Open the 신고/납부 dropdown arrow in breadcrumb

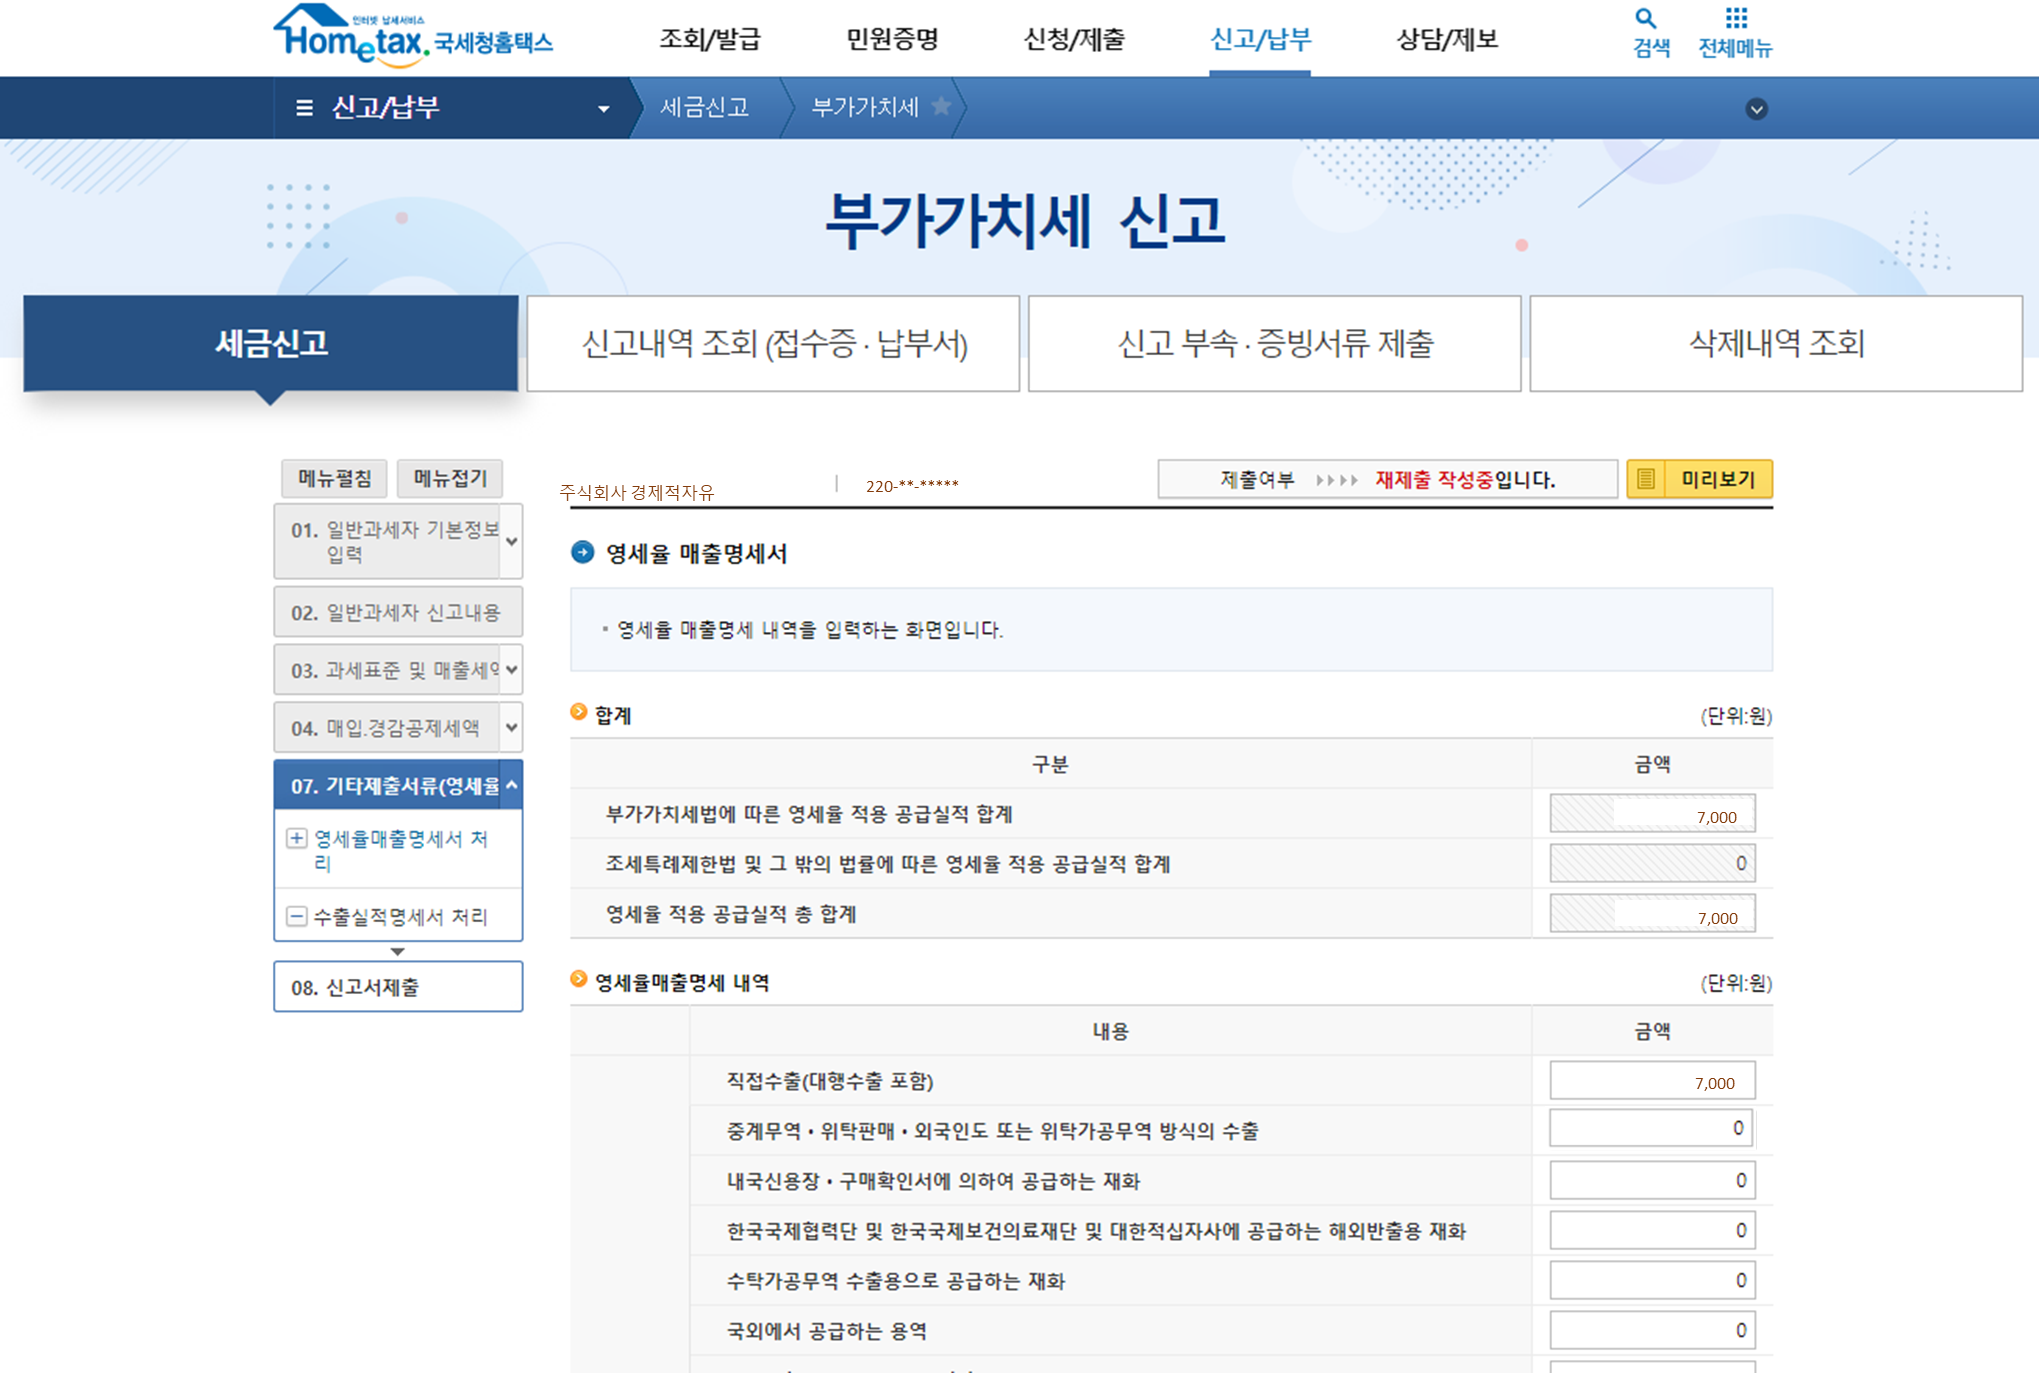point(603,109)
